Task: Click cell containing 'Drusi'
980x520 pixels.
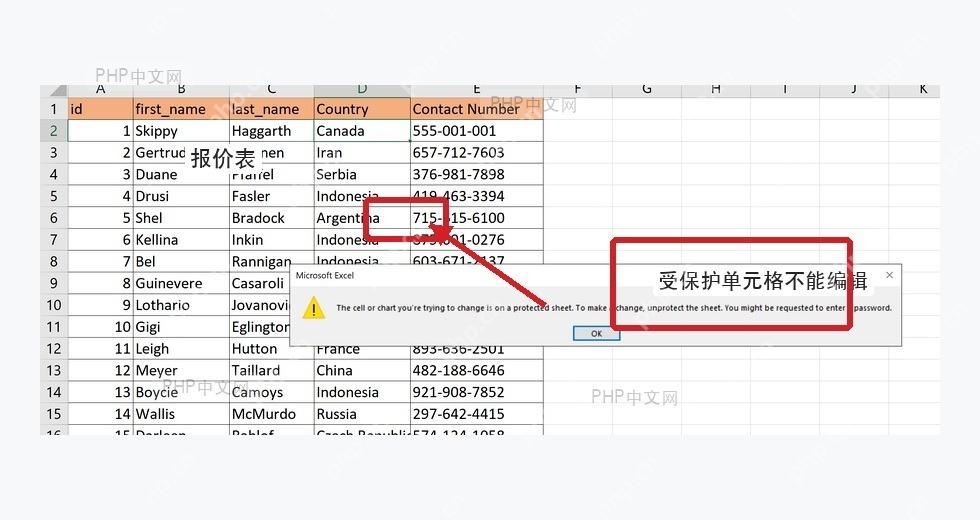Action: tap(181, 196)
